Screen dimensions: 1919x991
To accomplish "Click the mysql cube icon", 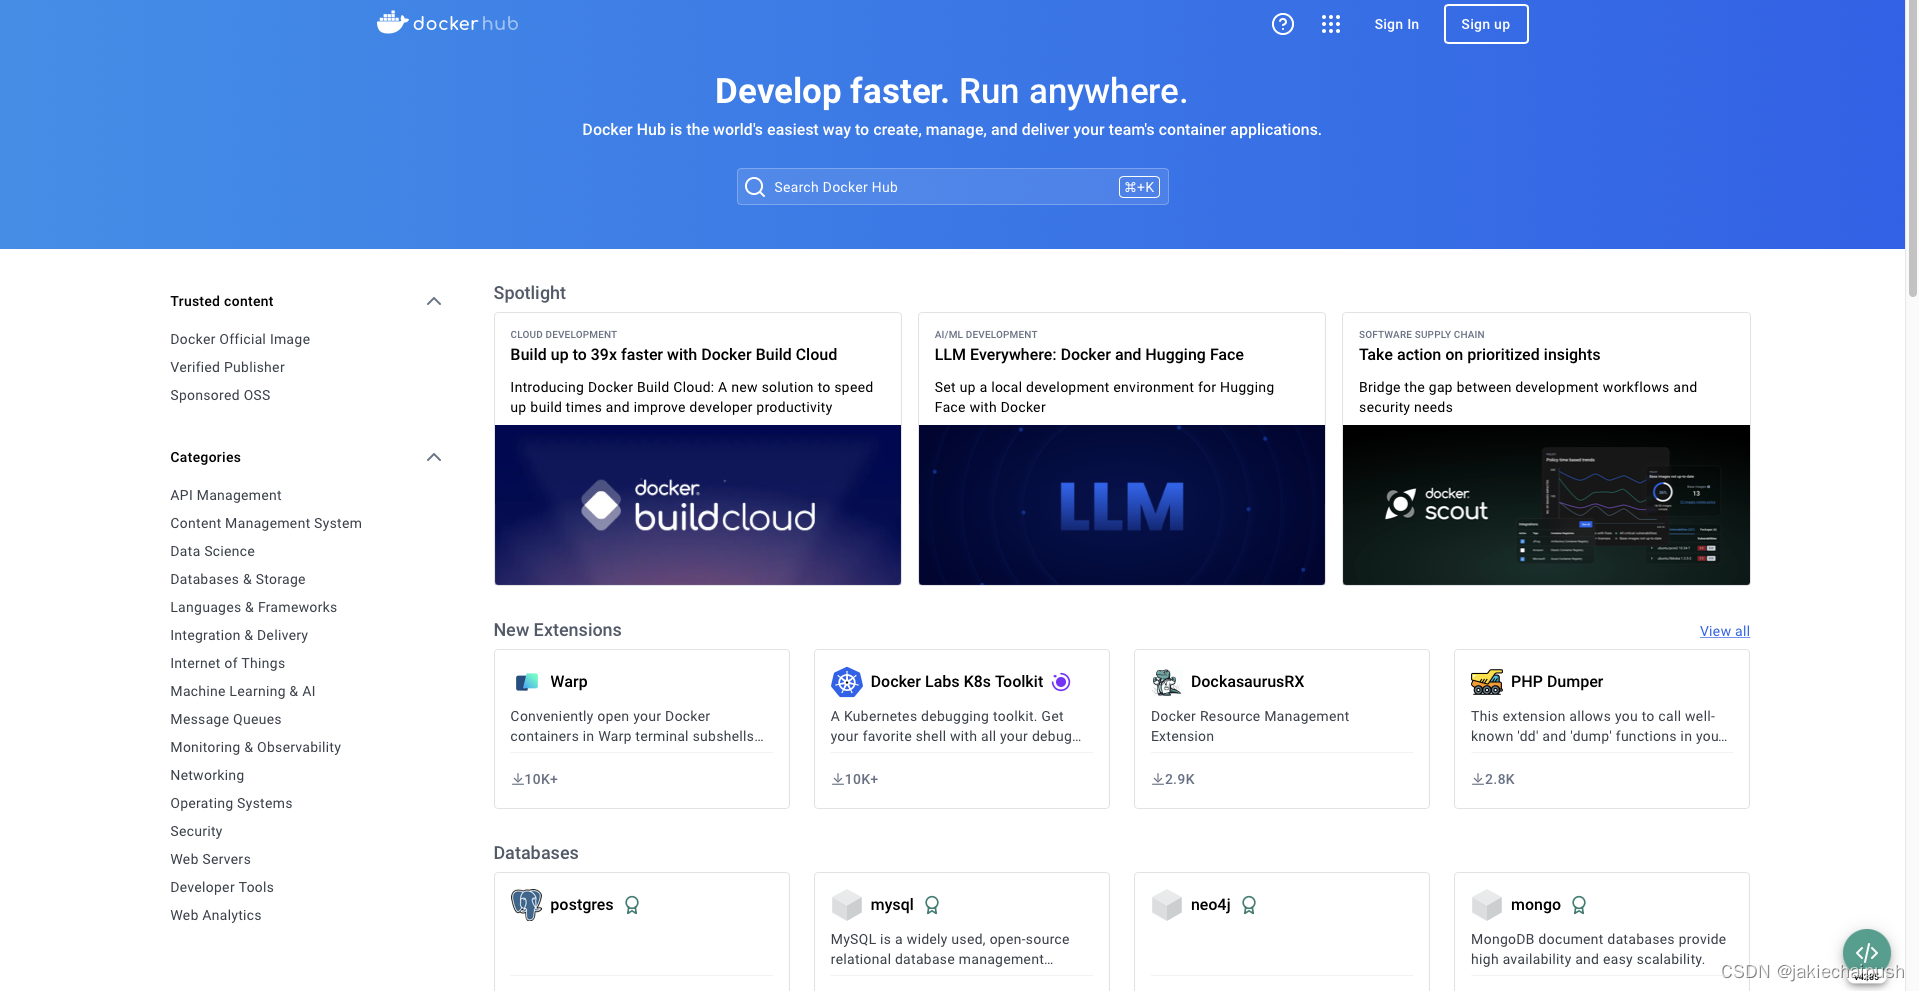I will (x=847, y=905).
